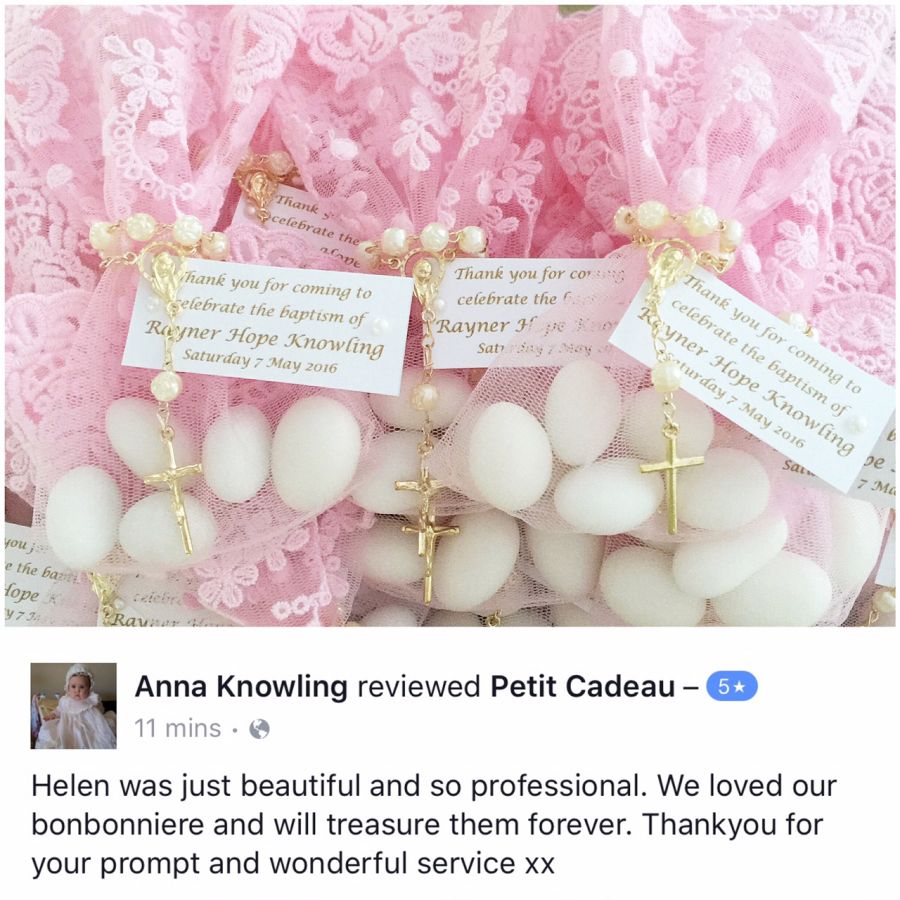Click the review text starting with Helen
This screenshot has width=900, height=900.
434,825
